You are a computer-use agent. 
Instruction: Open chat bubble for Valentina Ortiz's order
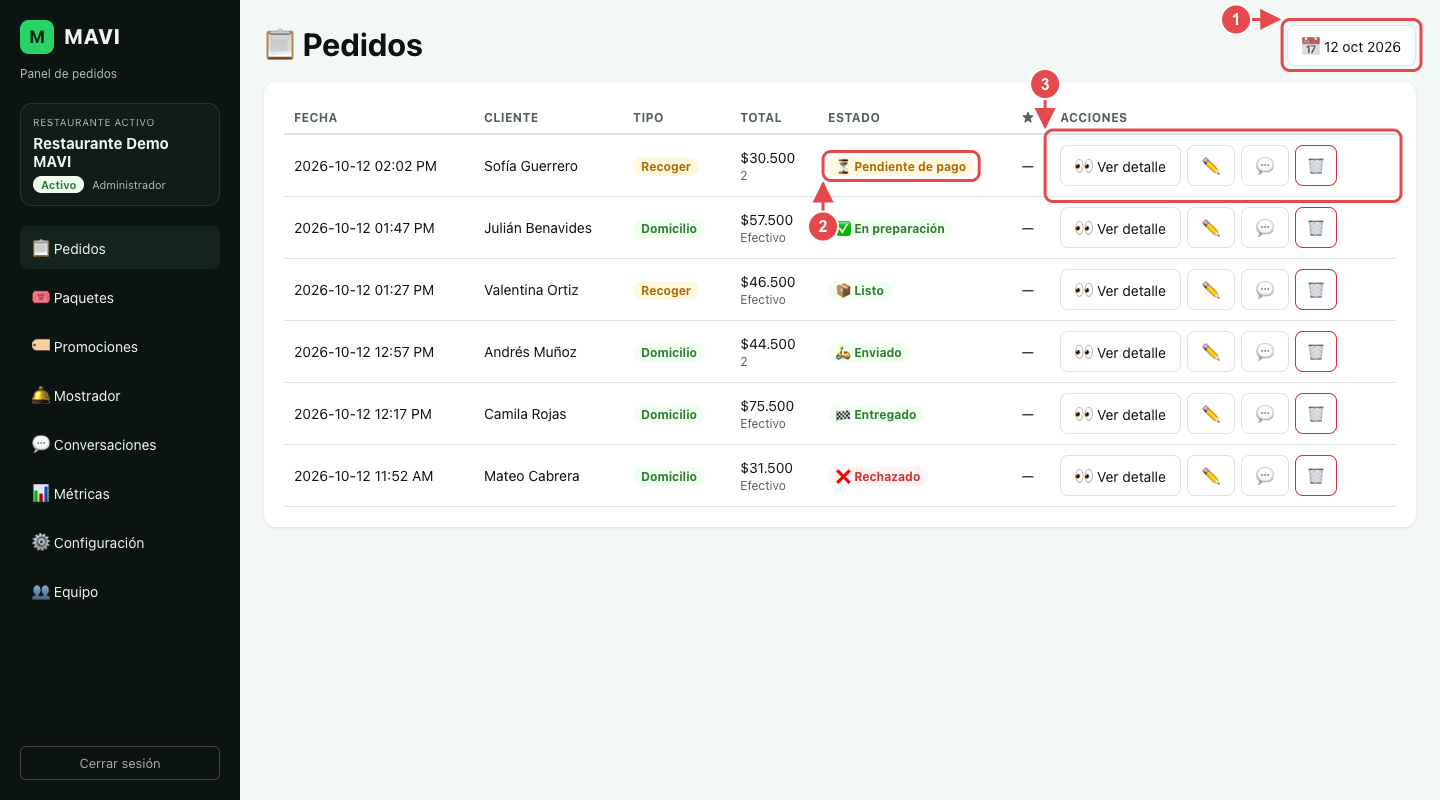click(1265, 290)
